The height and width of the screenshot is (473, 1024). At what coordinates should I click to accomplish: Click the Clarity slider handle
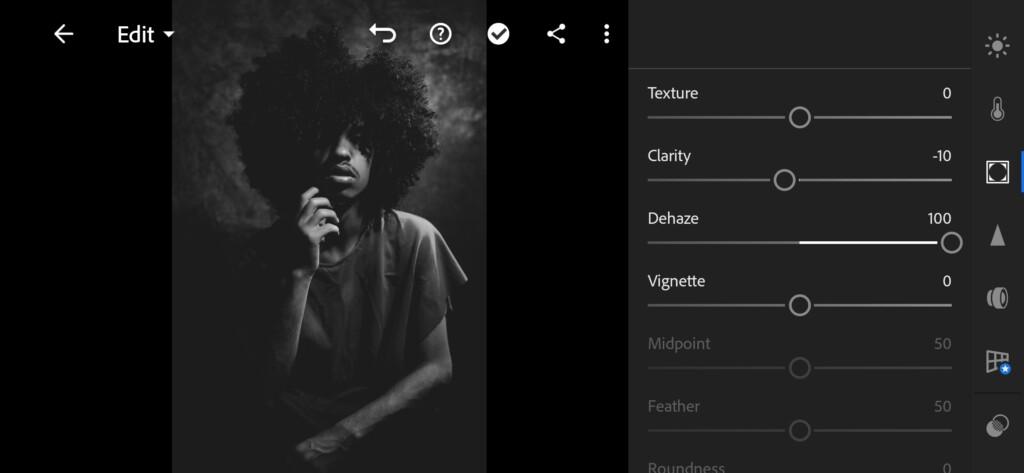(x=784, y=180)
